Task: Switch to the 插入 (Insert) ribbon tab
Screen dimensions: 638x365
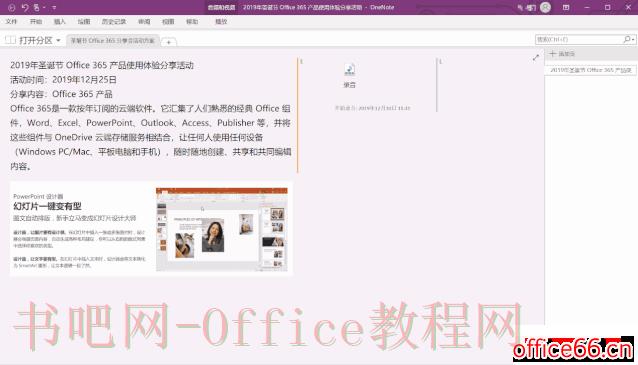Action: pyautogui.click(x=60, y=22)
